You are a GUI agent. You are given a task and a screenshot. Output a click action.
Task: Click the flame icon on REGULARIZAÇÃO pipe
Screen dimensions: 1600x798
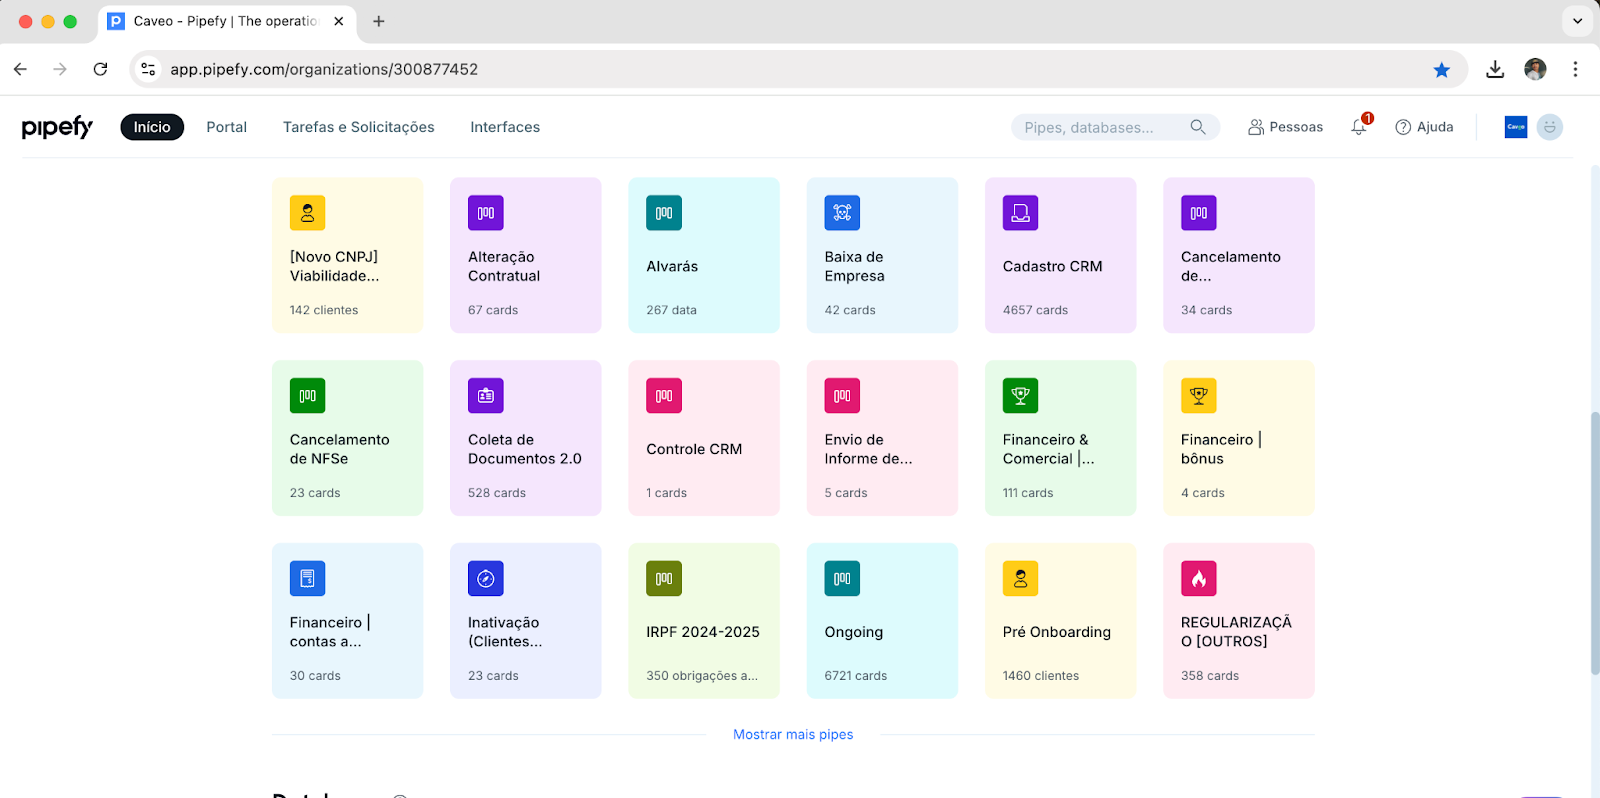[1198, 578]
